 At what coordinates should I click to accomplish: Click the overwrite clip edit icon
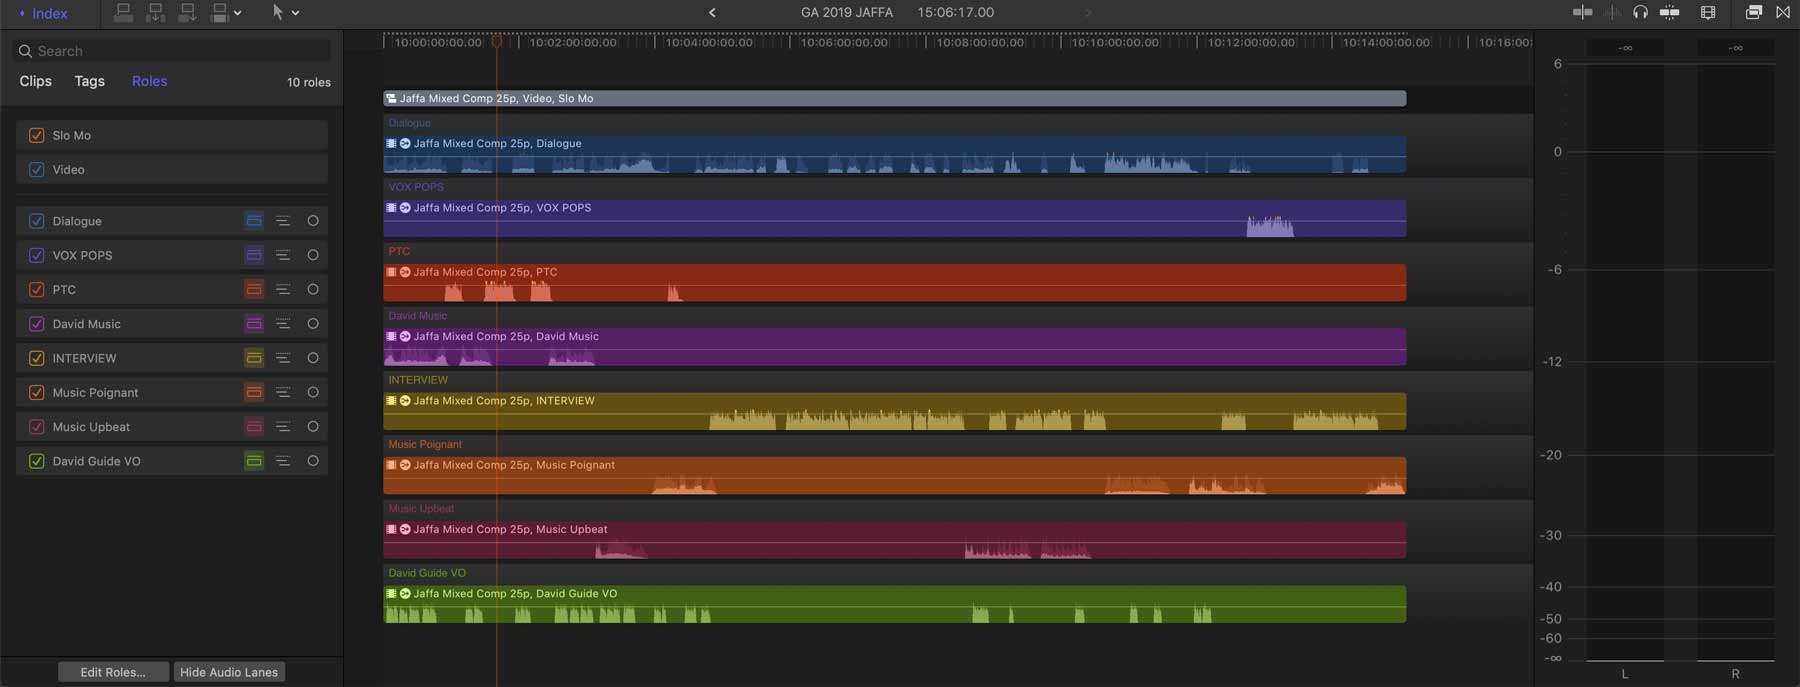(x=219, y=12)
